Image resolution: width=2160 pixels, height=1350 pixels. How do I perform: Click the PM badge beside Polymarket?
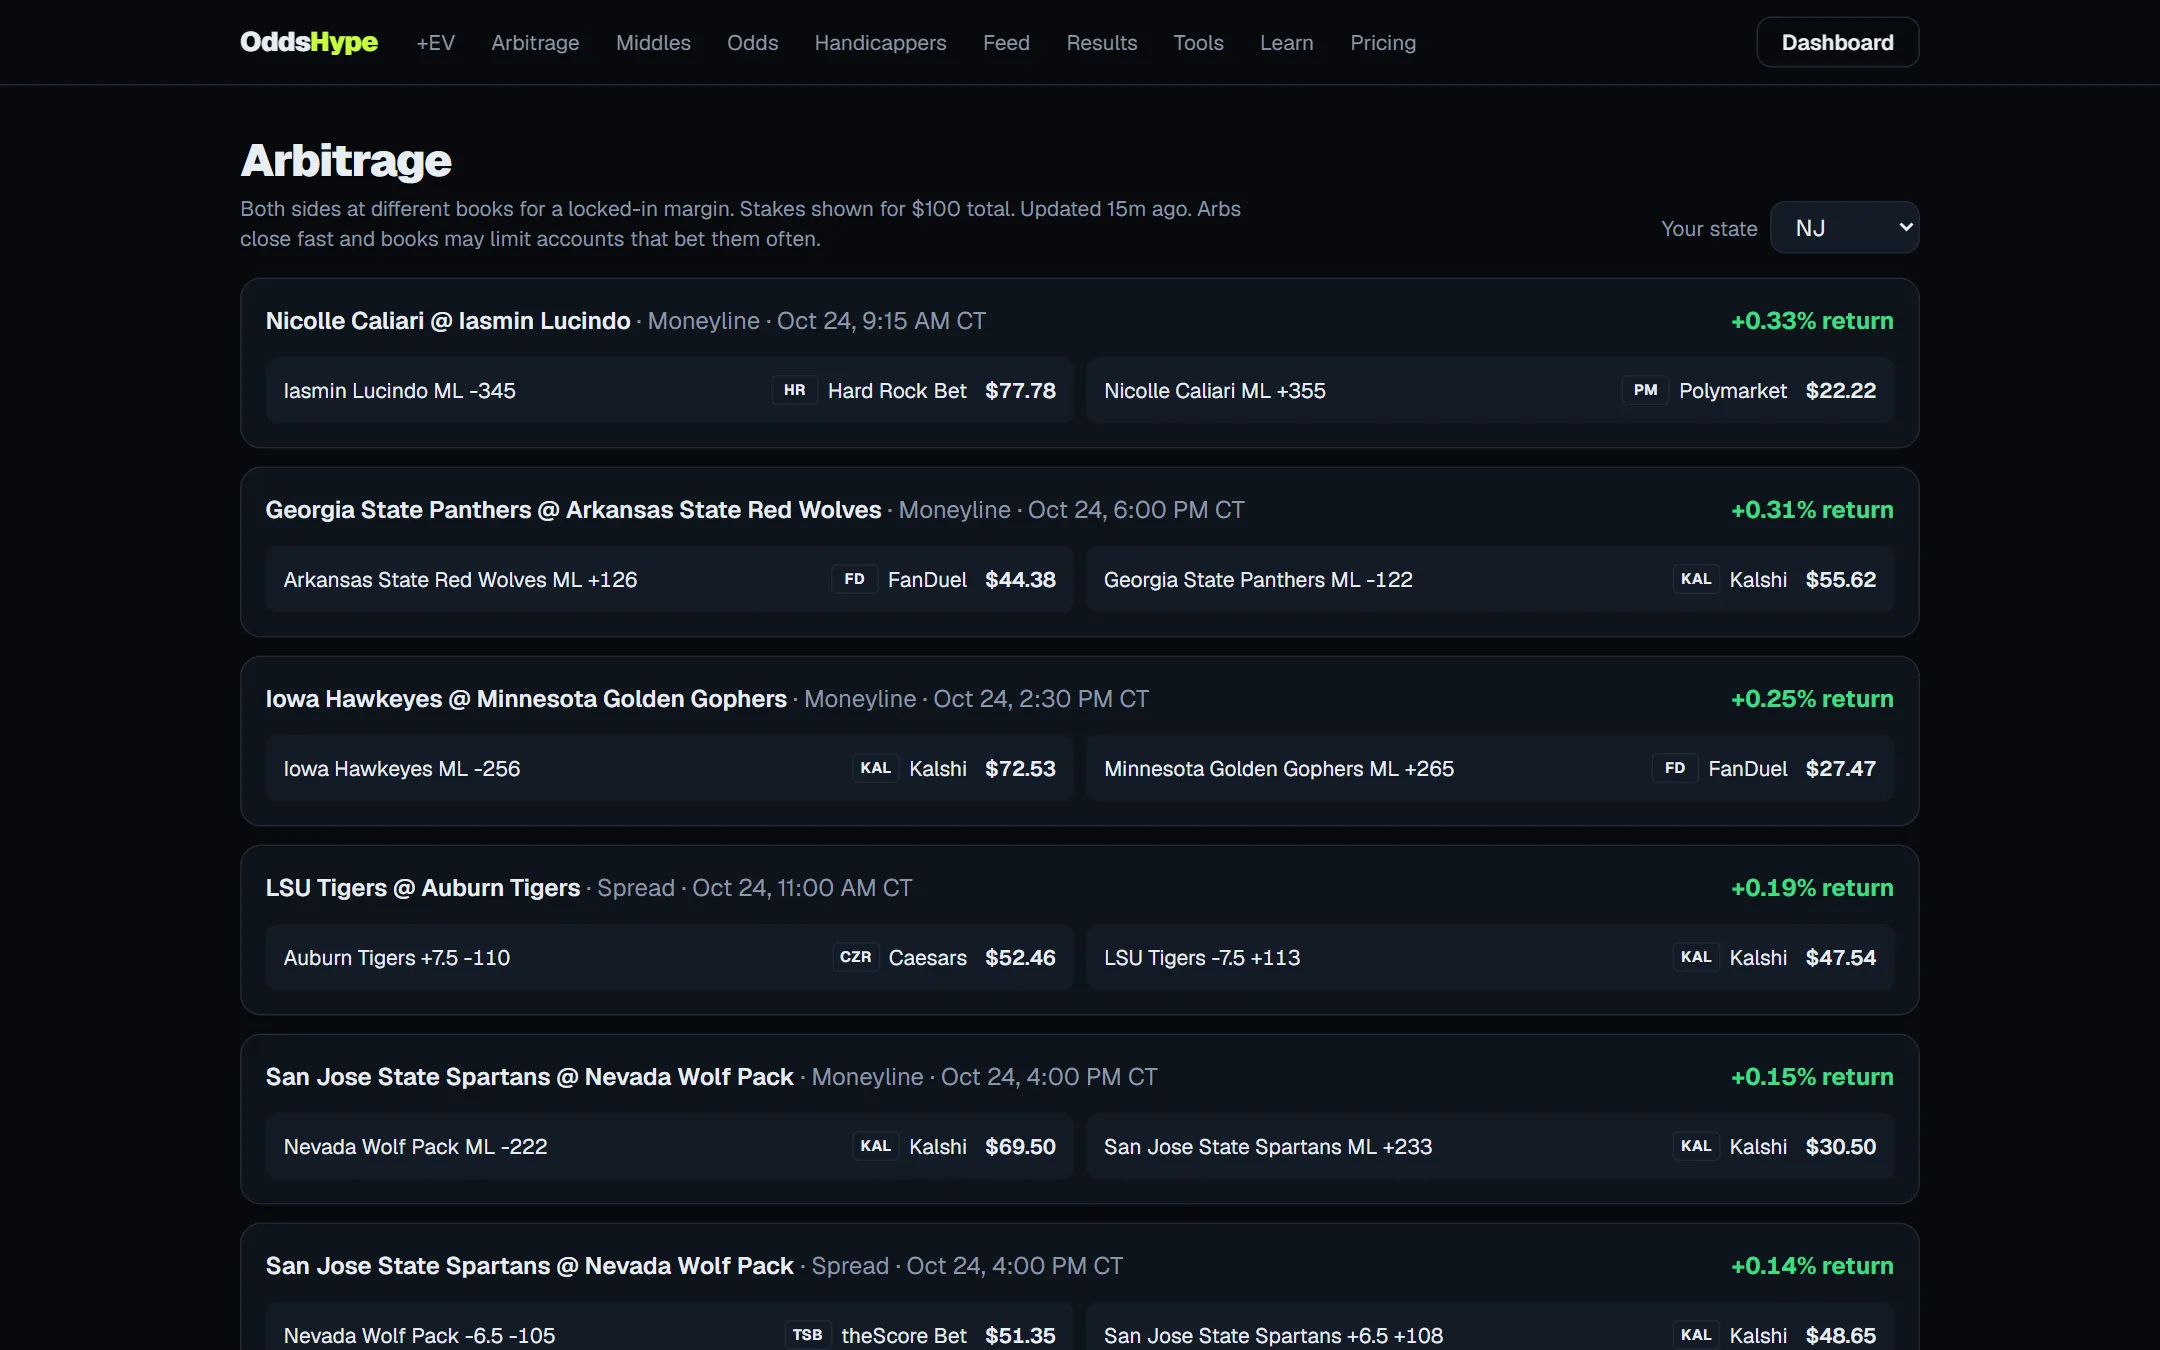click(1645, 390)
